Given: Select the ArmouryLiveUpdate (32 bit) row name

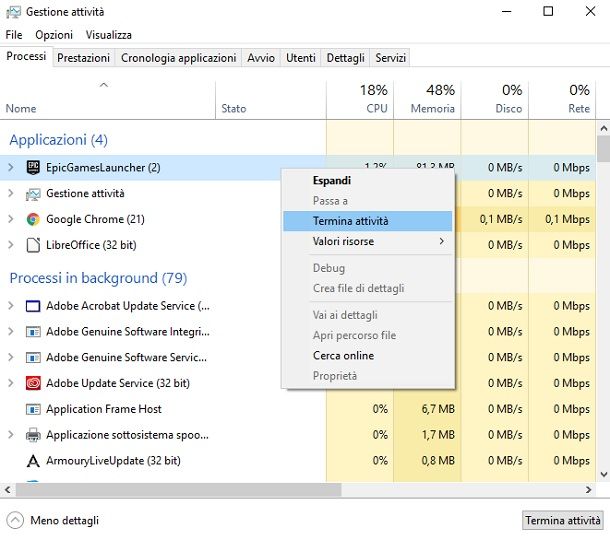Looking at the screenshot, I should (x=113, y=461).
